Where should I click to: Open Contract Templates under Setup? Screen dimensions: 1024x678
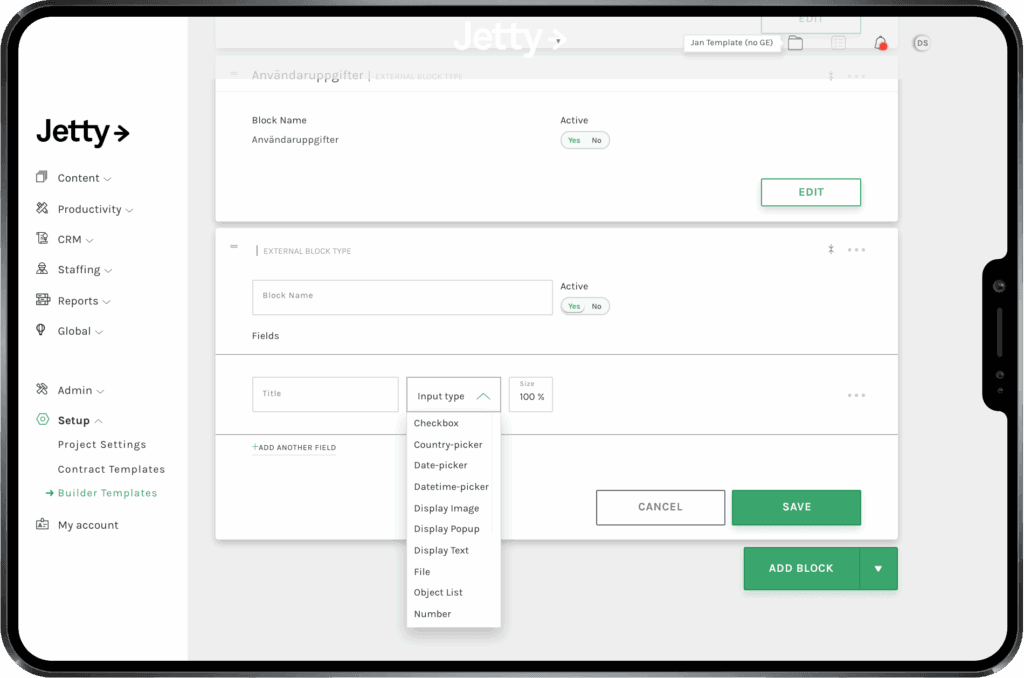click(x=111, y=468)
